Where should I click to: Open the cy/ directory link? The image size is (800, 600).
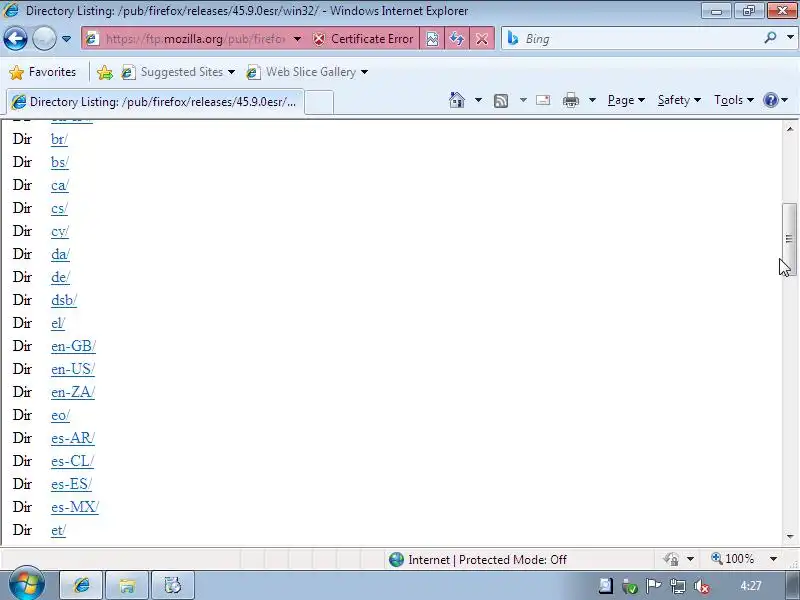pos(60,231)
